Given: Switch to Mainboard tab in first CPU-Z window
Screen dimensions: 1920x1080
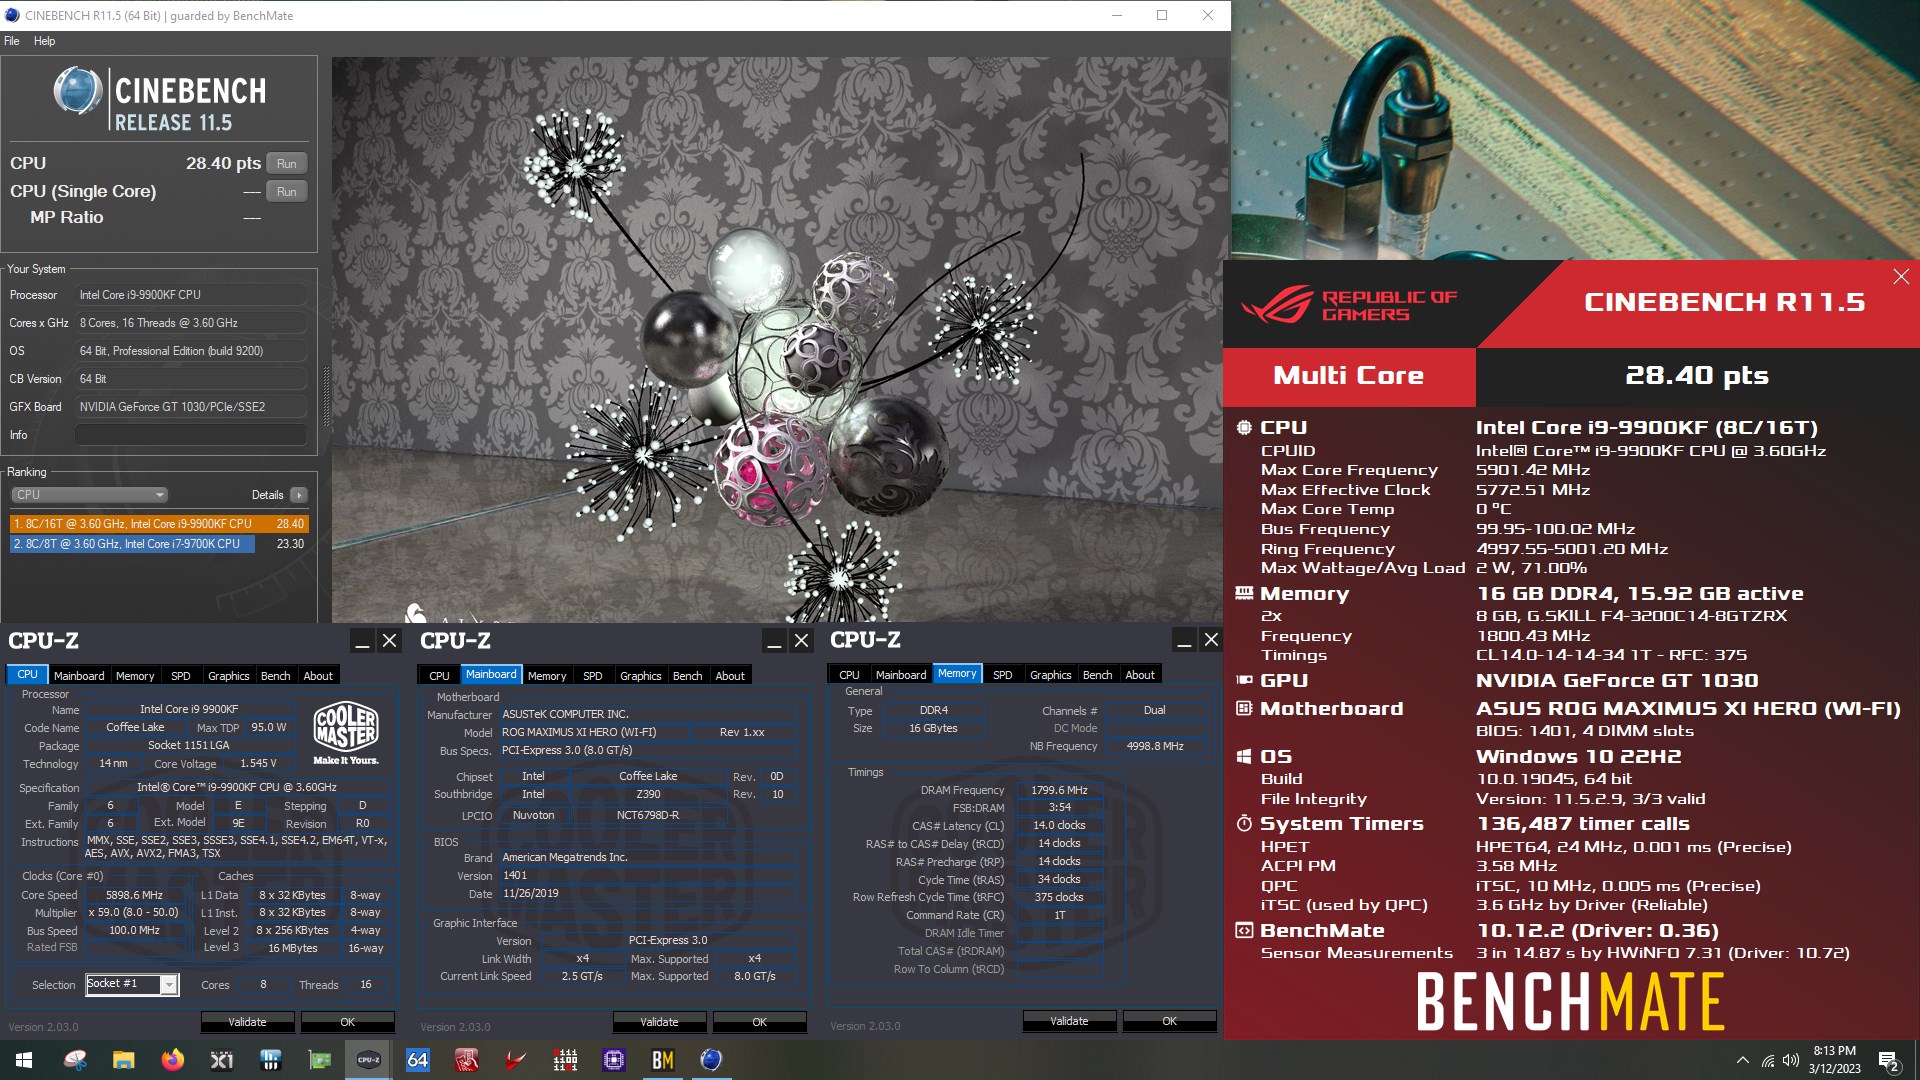Looking at the screenshot, I should click(79, 676).
